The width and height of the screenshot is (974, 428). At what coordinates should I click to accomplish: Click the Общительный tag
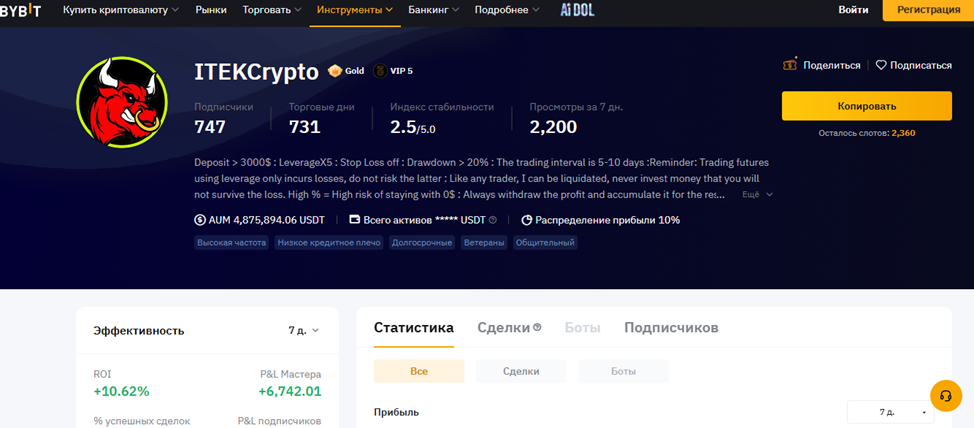click(545, 242)
